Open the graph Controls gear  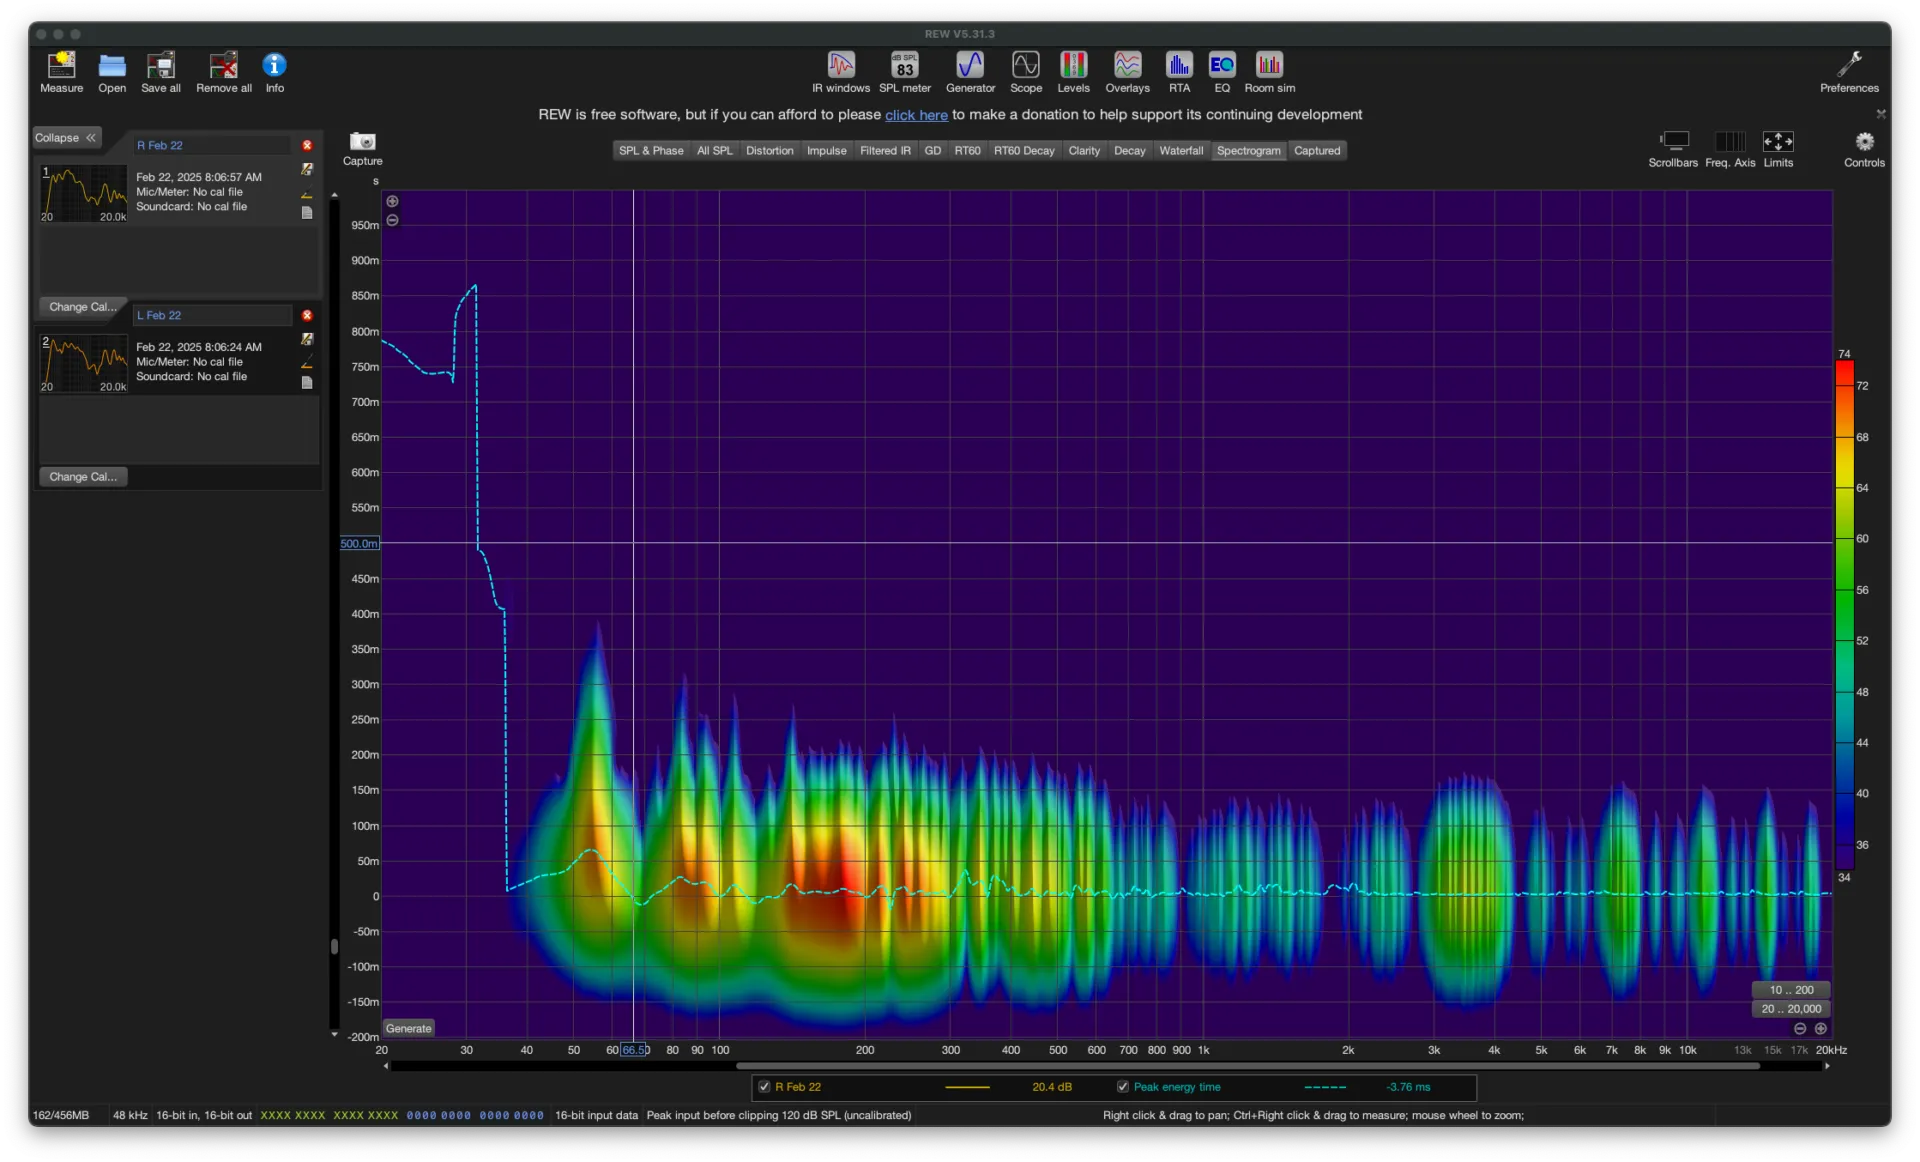pos(1864,142)
